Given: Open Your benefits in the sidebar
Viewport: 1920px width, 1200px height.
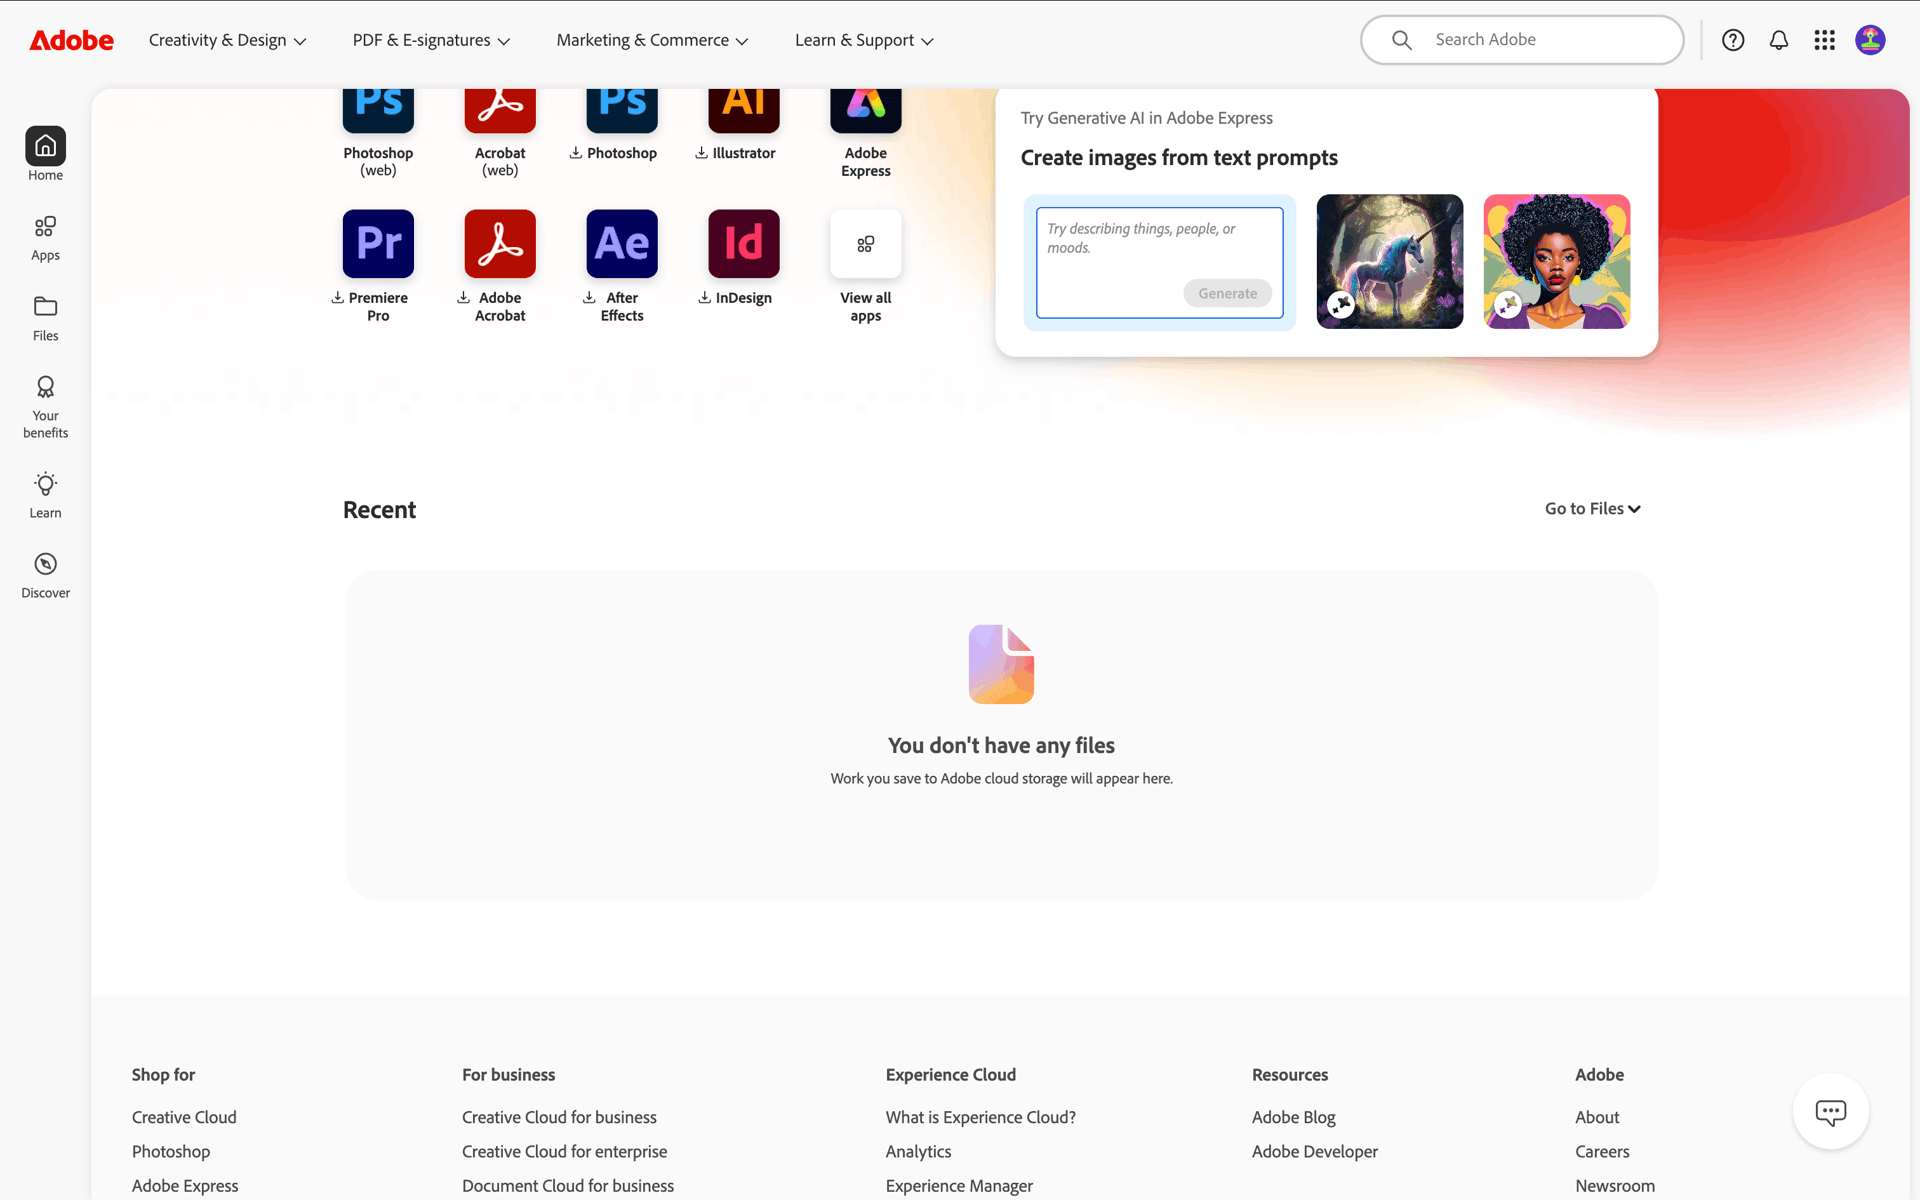Looking at the screenshot, I should pos(45,407).
